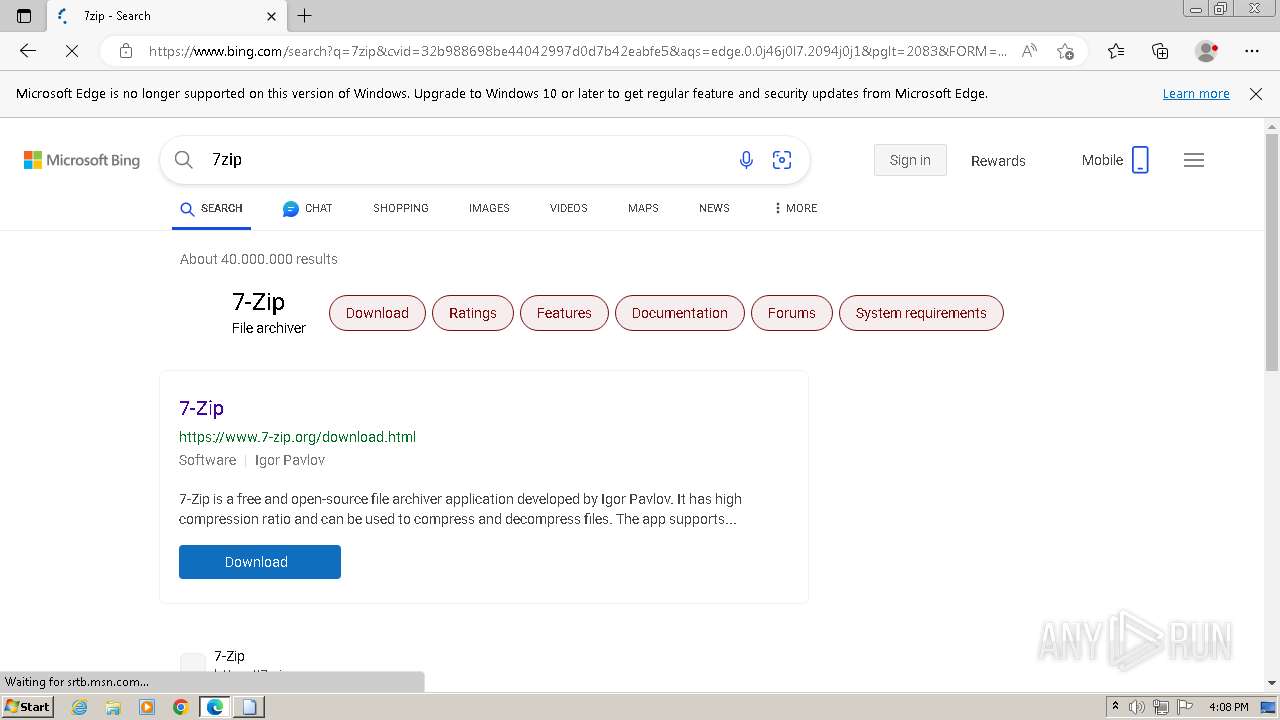The width and height of the screenshot is (1280, 720).
Task: Click 'About 40.000.000 results' text
Action: 259,259
